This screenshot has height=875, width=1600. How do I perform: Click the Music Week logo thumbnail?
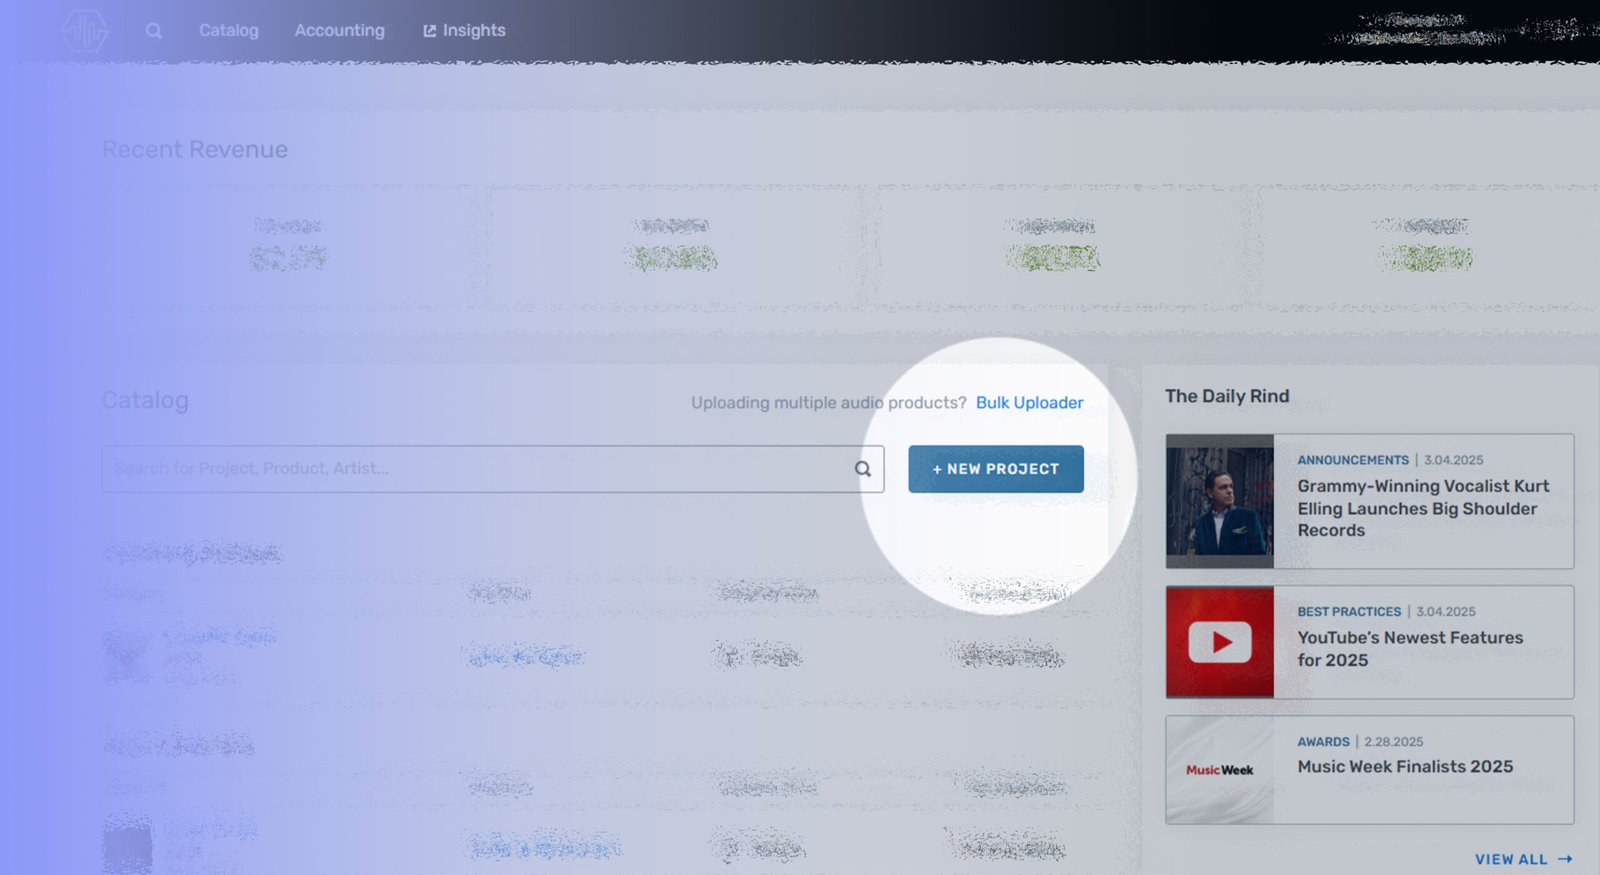(x=1219, y=770)
